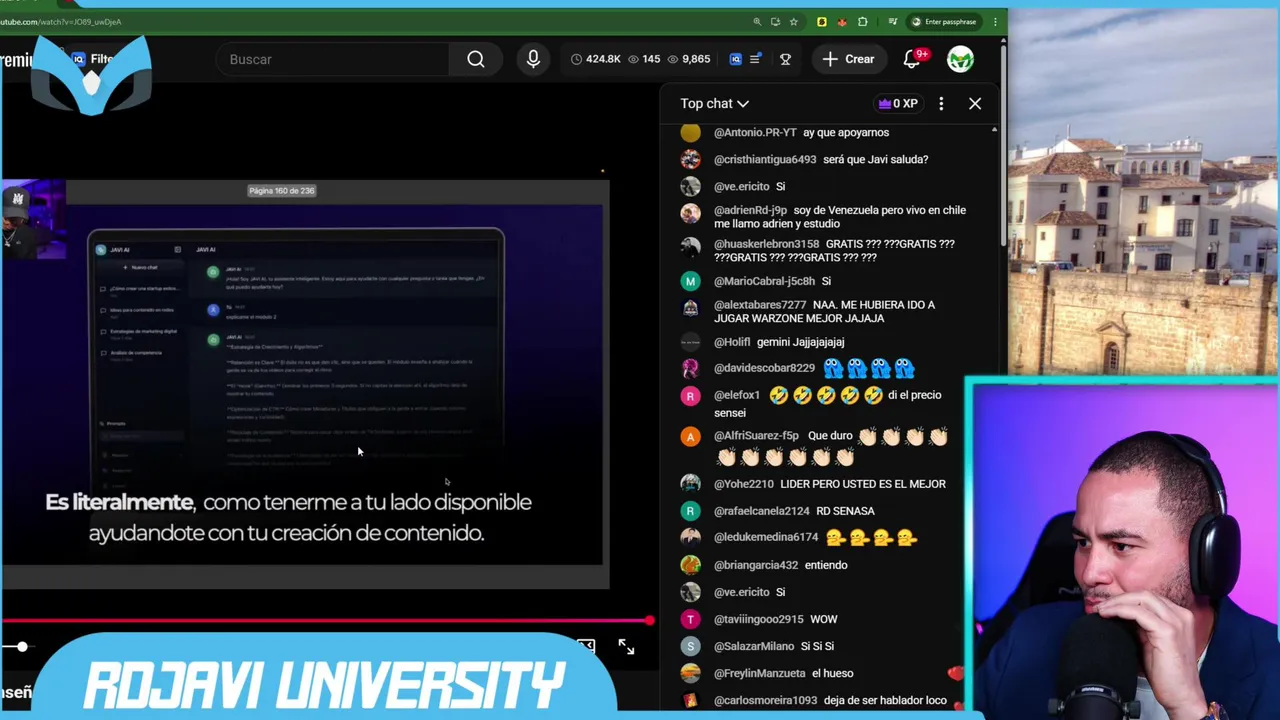This screenshot has width=1280, height=720.
Task: Click the trophy icon in YouTube header
Action: coord(785,59)
